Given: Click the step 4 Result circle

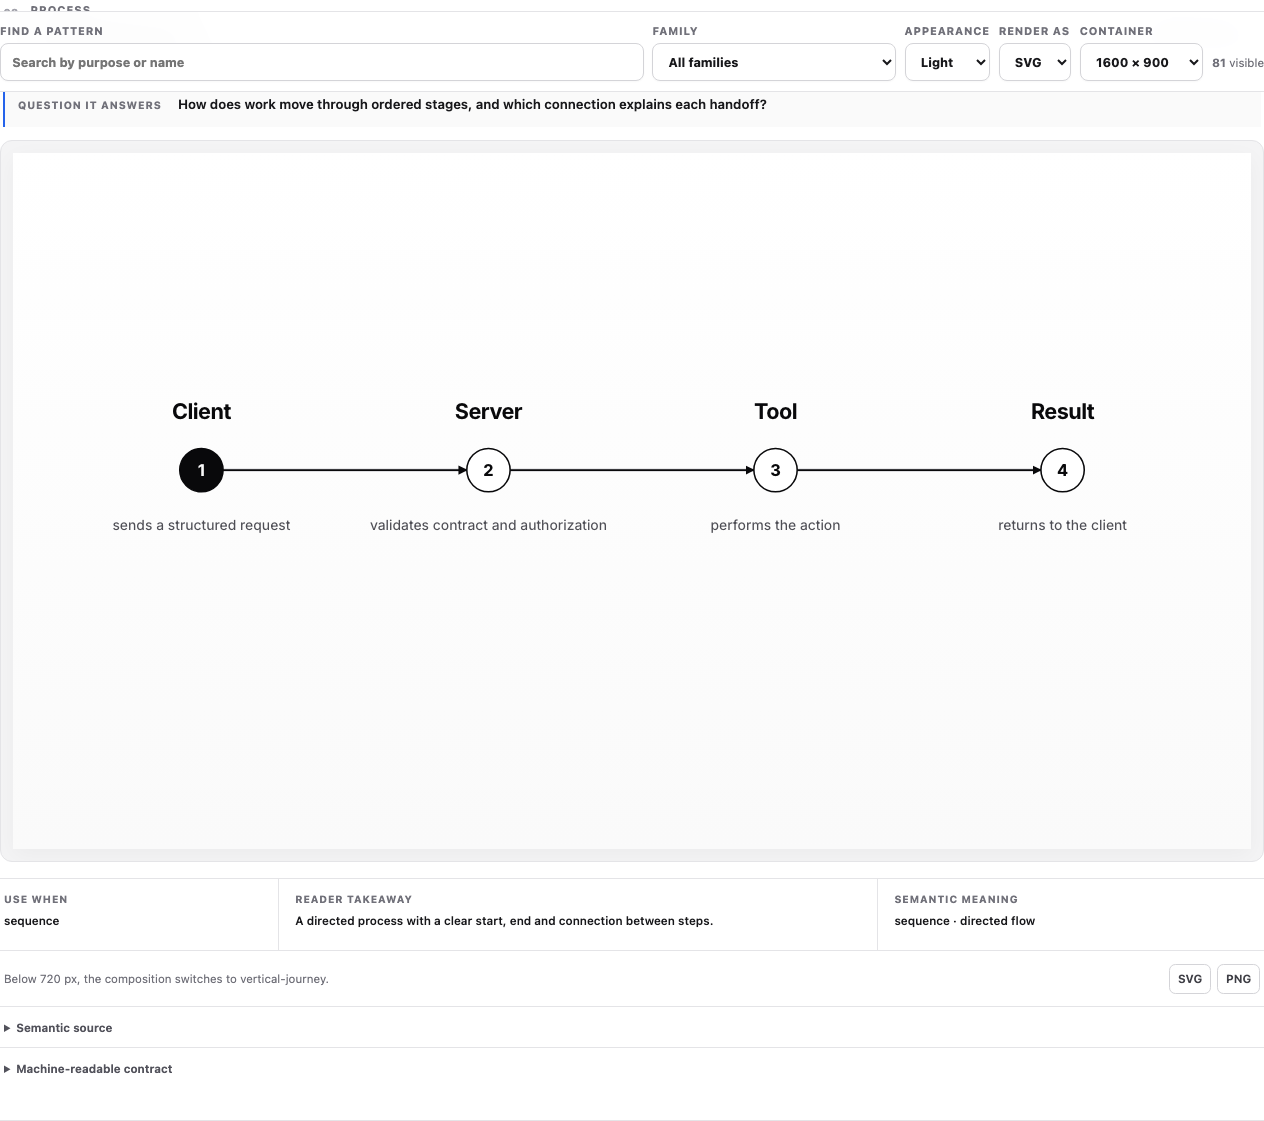Looking at the screenshot, I should click(1062, 470).
